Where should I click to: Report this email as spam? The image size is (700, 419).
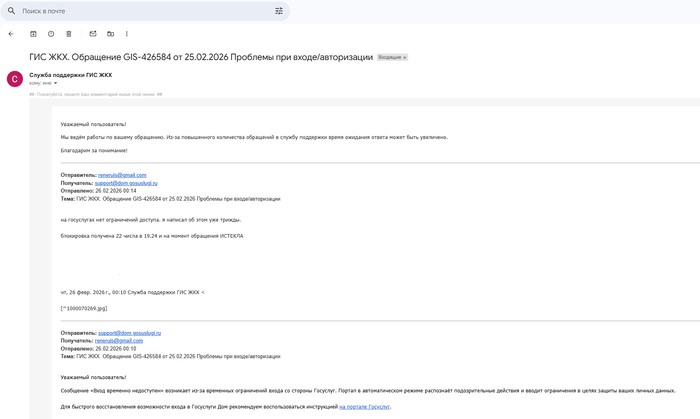tap(50, 34)
